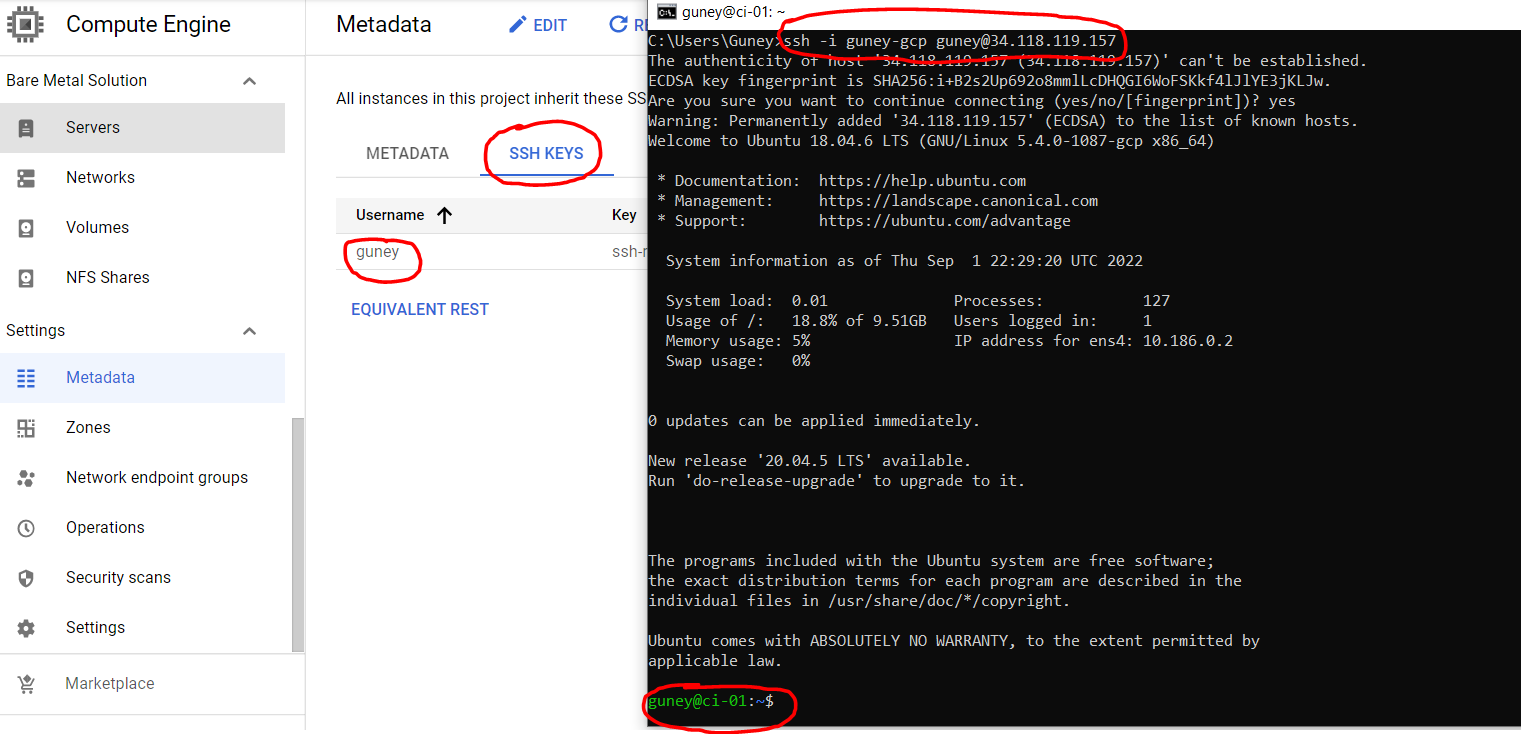Click the help.ubuntu.com URL in terminal
The width and height of the screenshot is (1521, 734).
tap(922, 181)
